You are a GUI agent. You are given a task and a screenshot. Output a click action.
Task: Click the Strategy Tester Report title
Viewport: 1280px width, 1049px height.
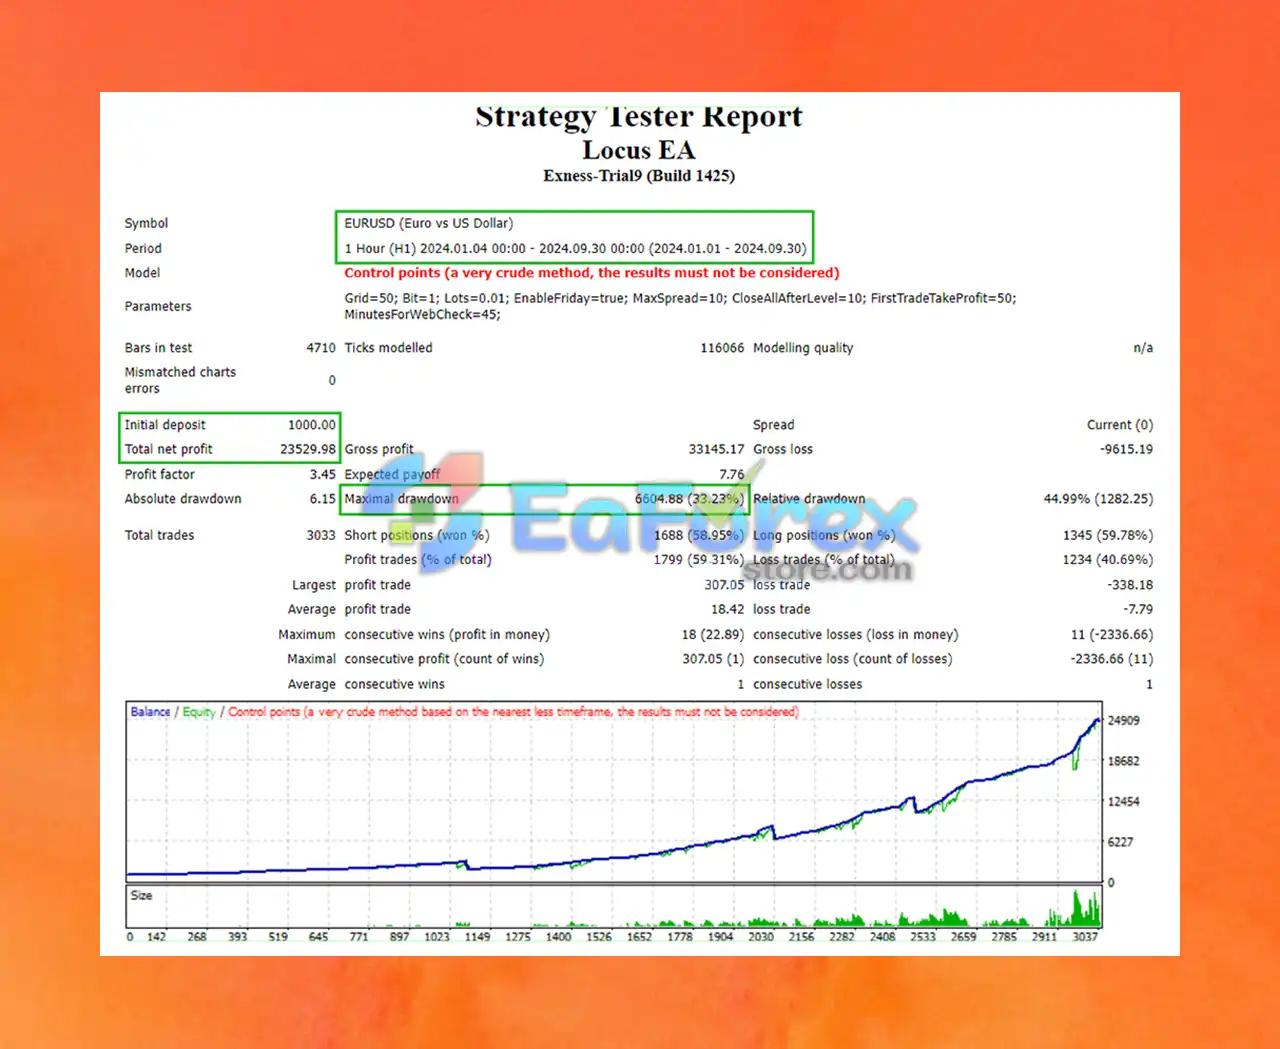coord(638,117)
